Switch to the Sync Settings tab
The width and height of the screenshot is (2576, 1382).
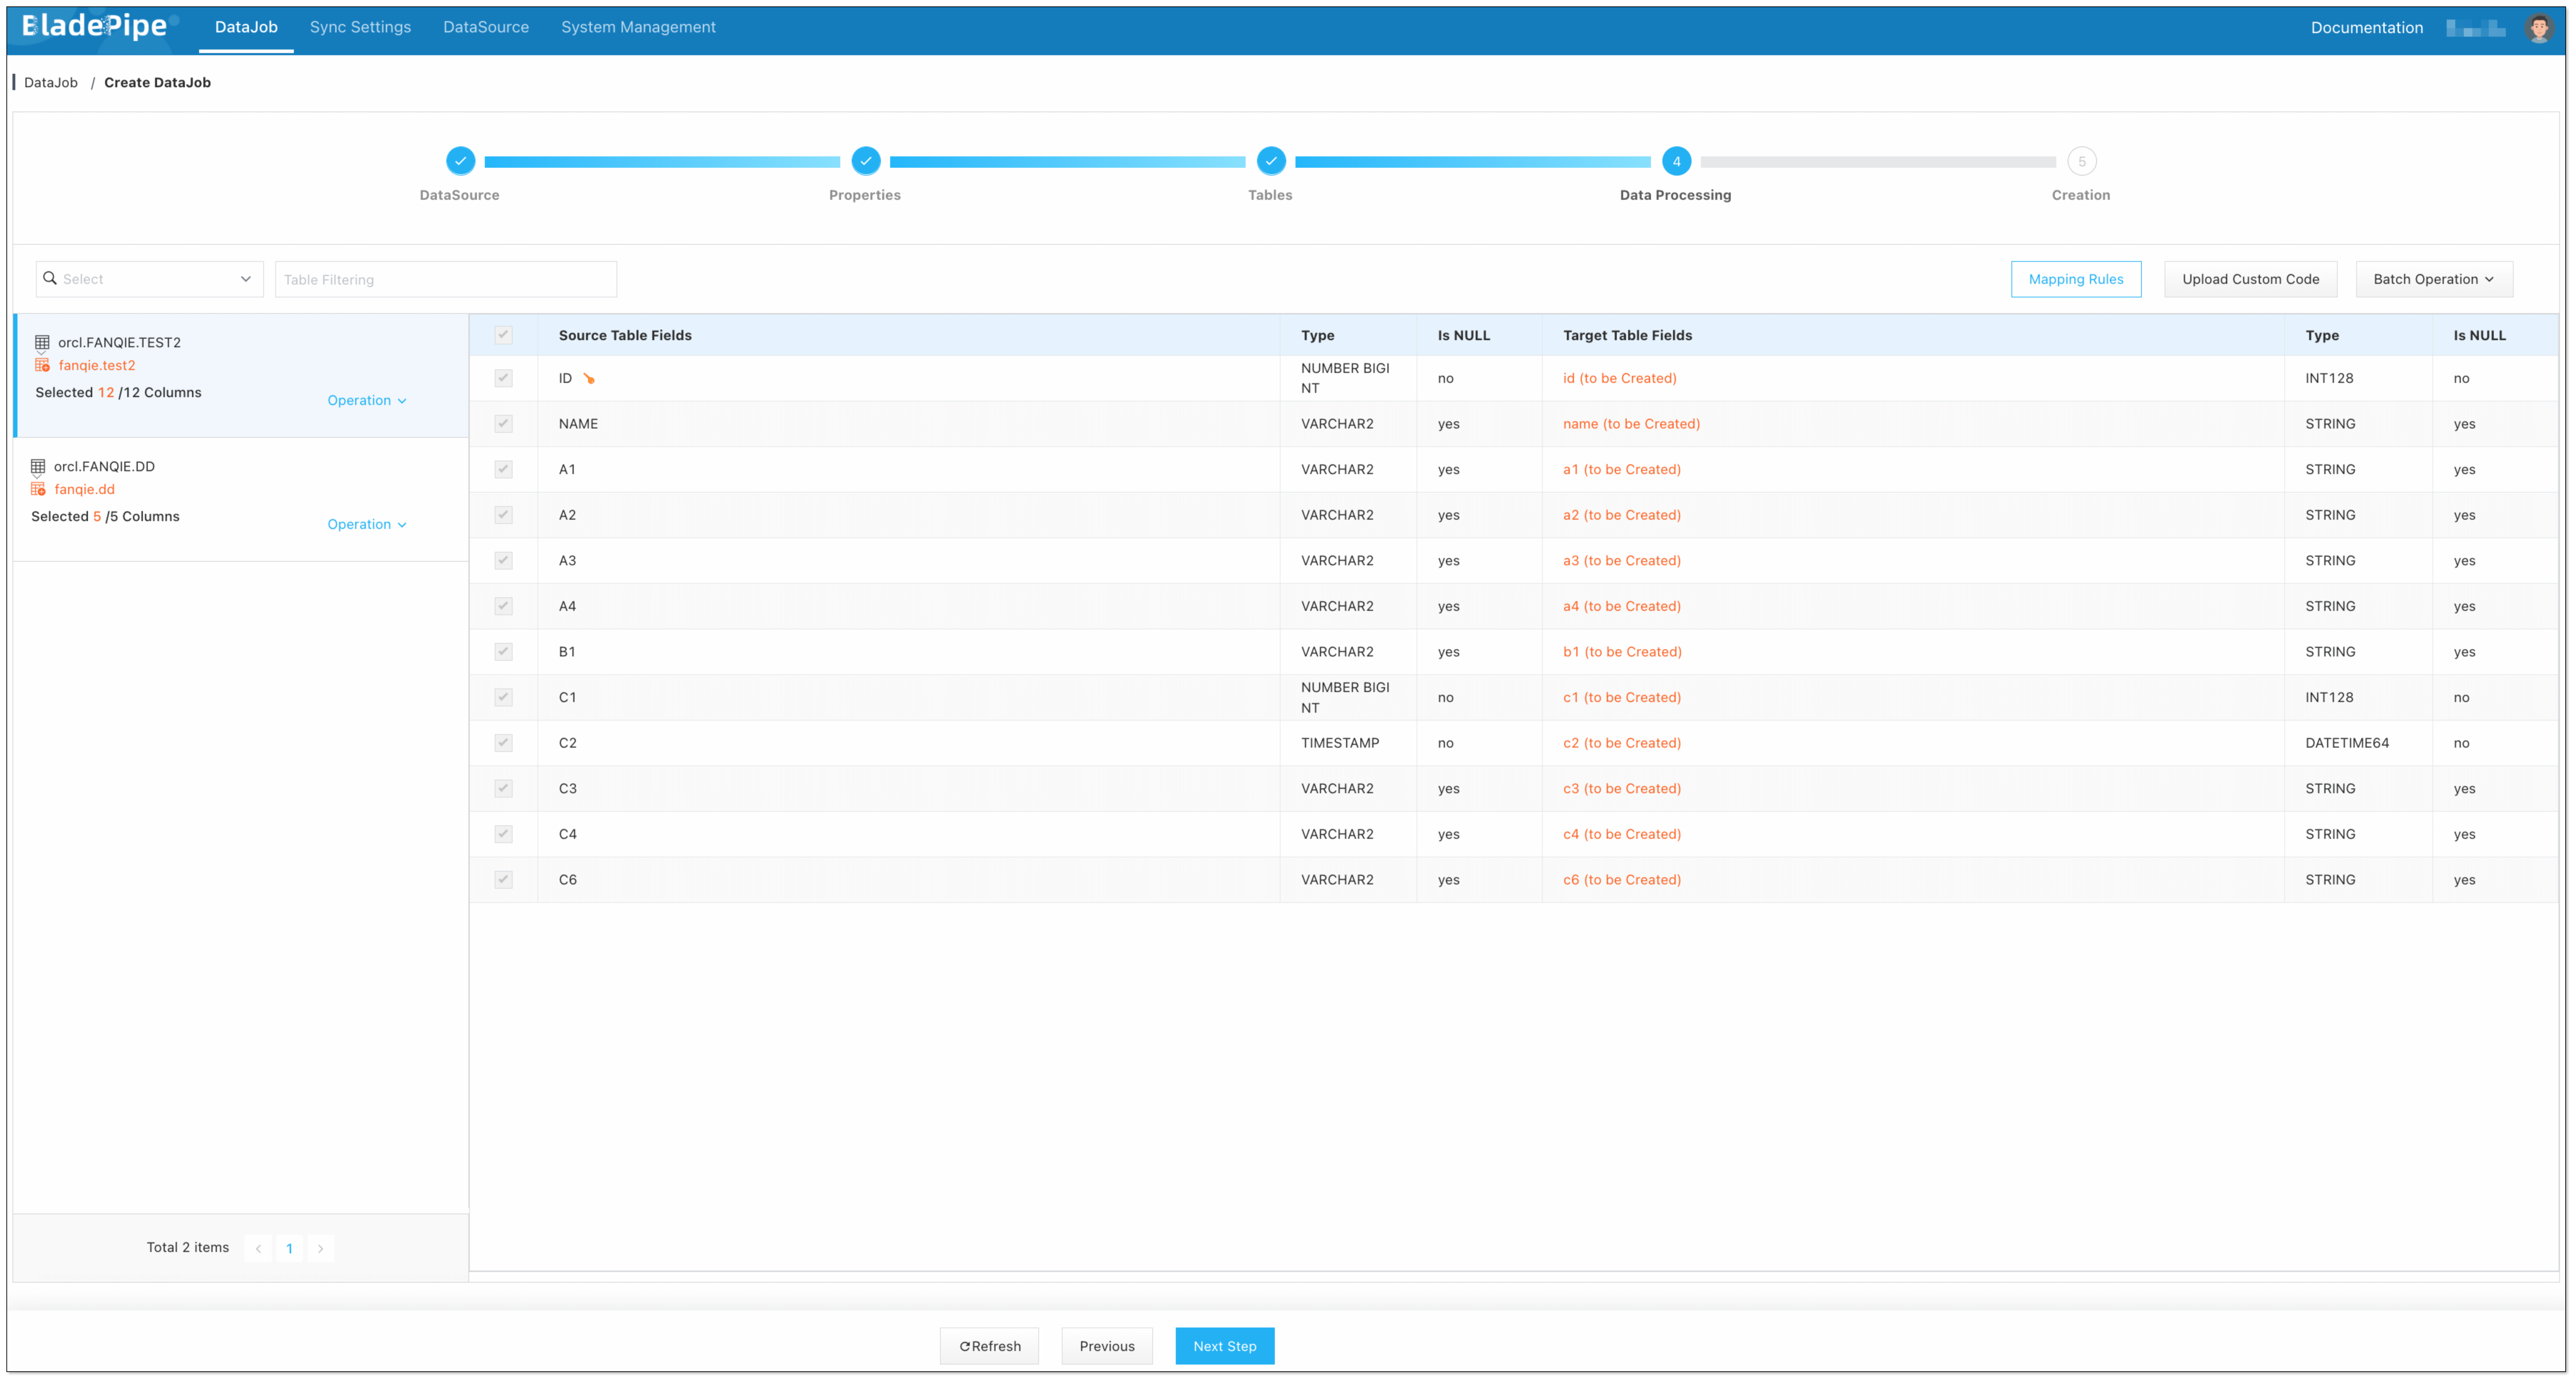coord(360,27)
